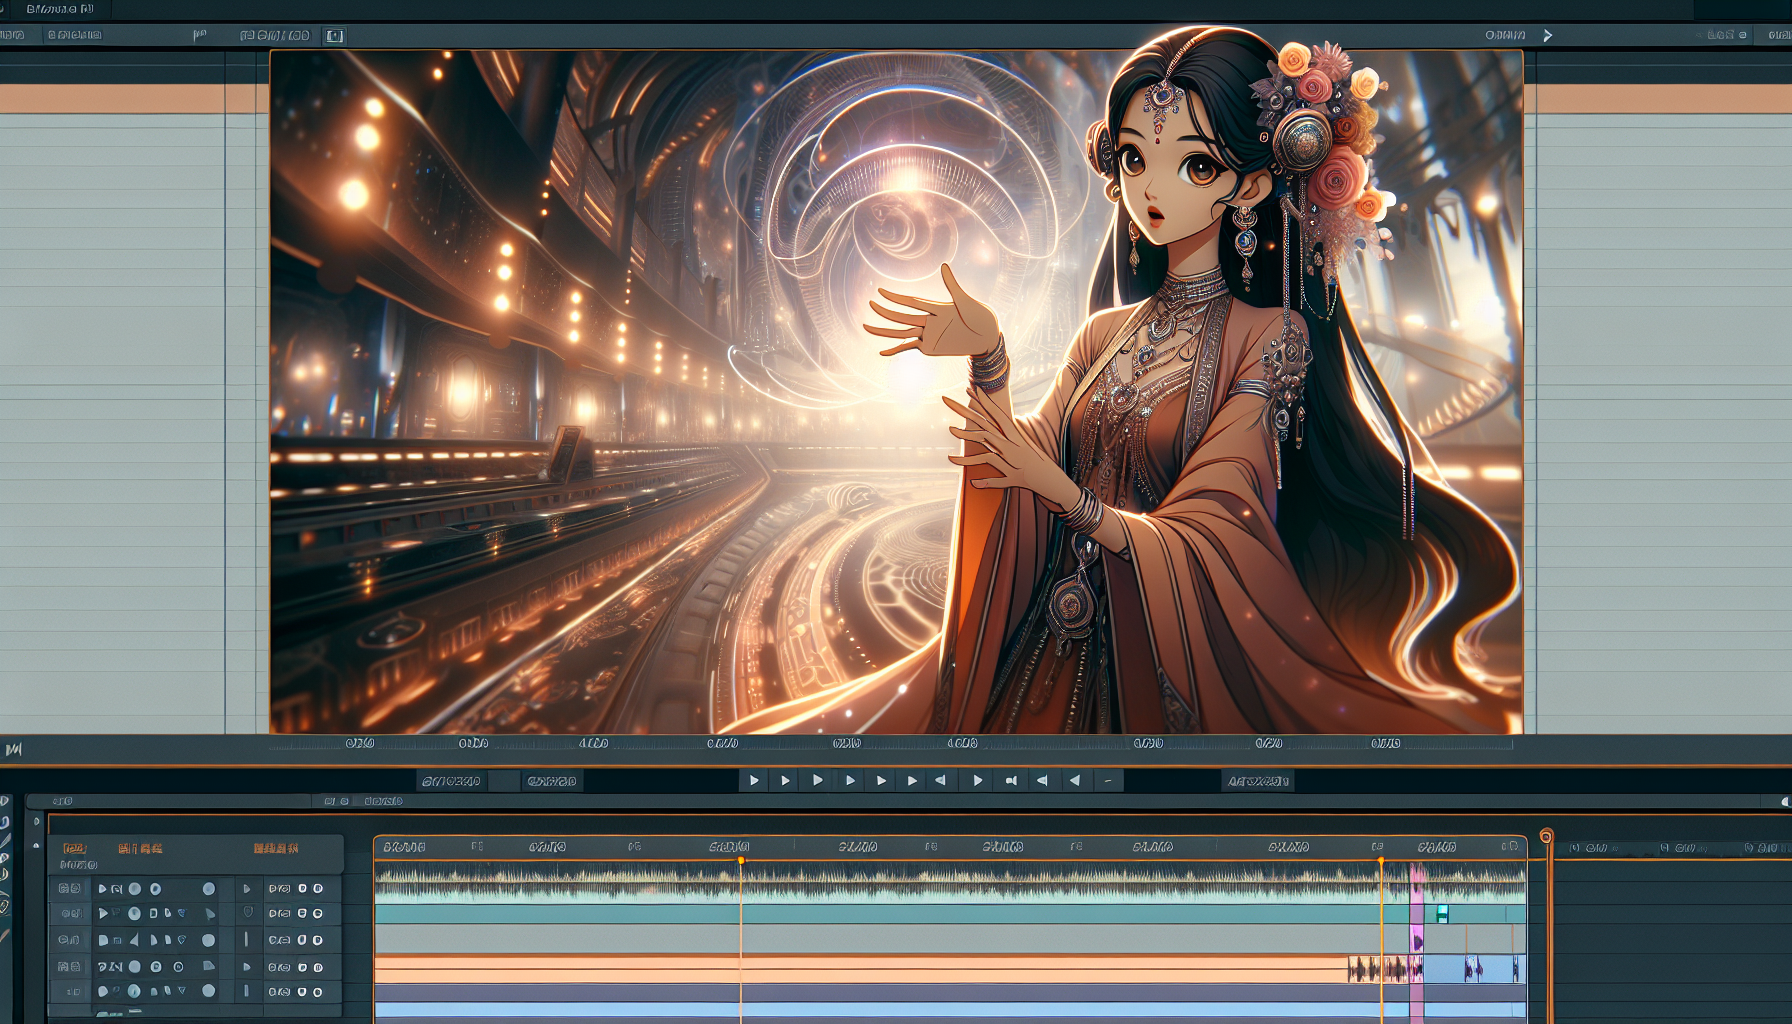1792x1024 pixels.
Task: Click the minus button at transport bar end
Action: tap(1108, 781)
